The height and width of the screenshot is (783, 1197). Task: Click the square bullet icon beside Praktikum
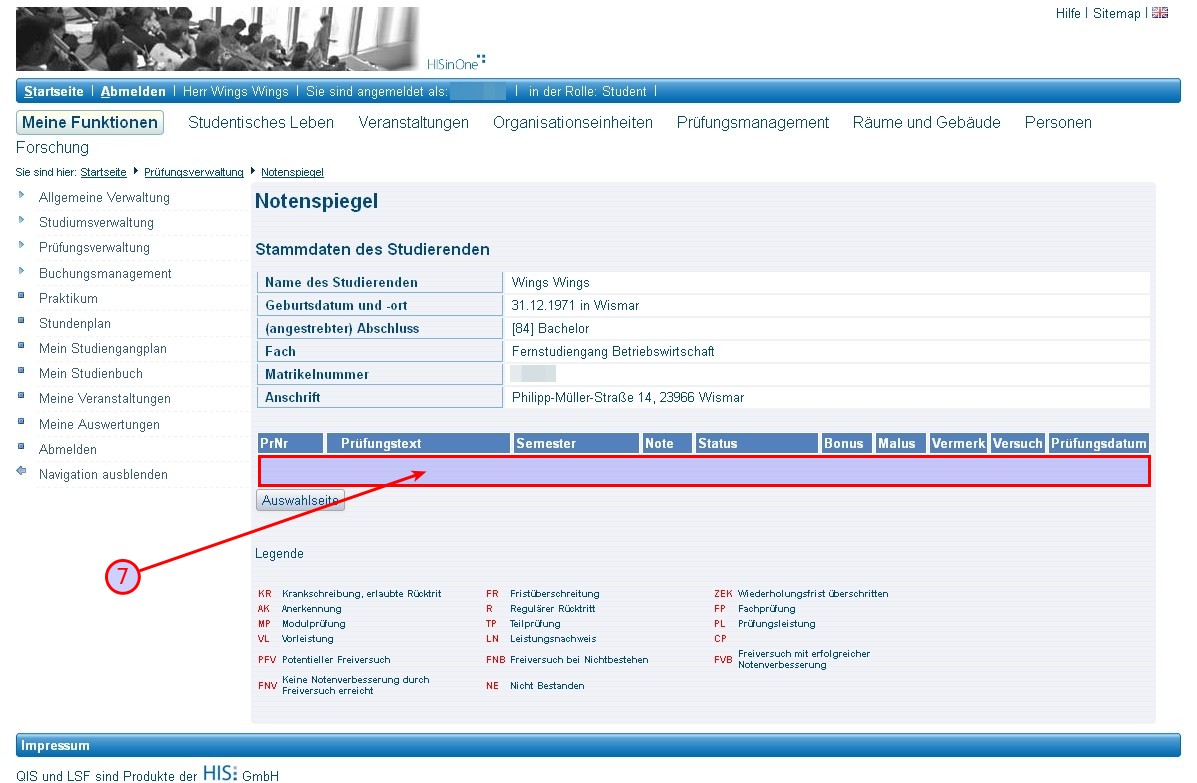pyautogui.click(x=22, y=297)
